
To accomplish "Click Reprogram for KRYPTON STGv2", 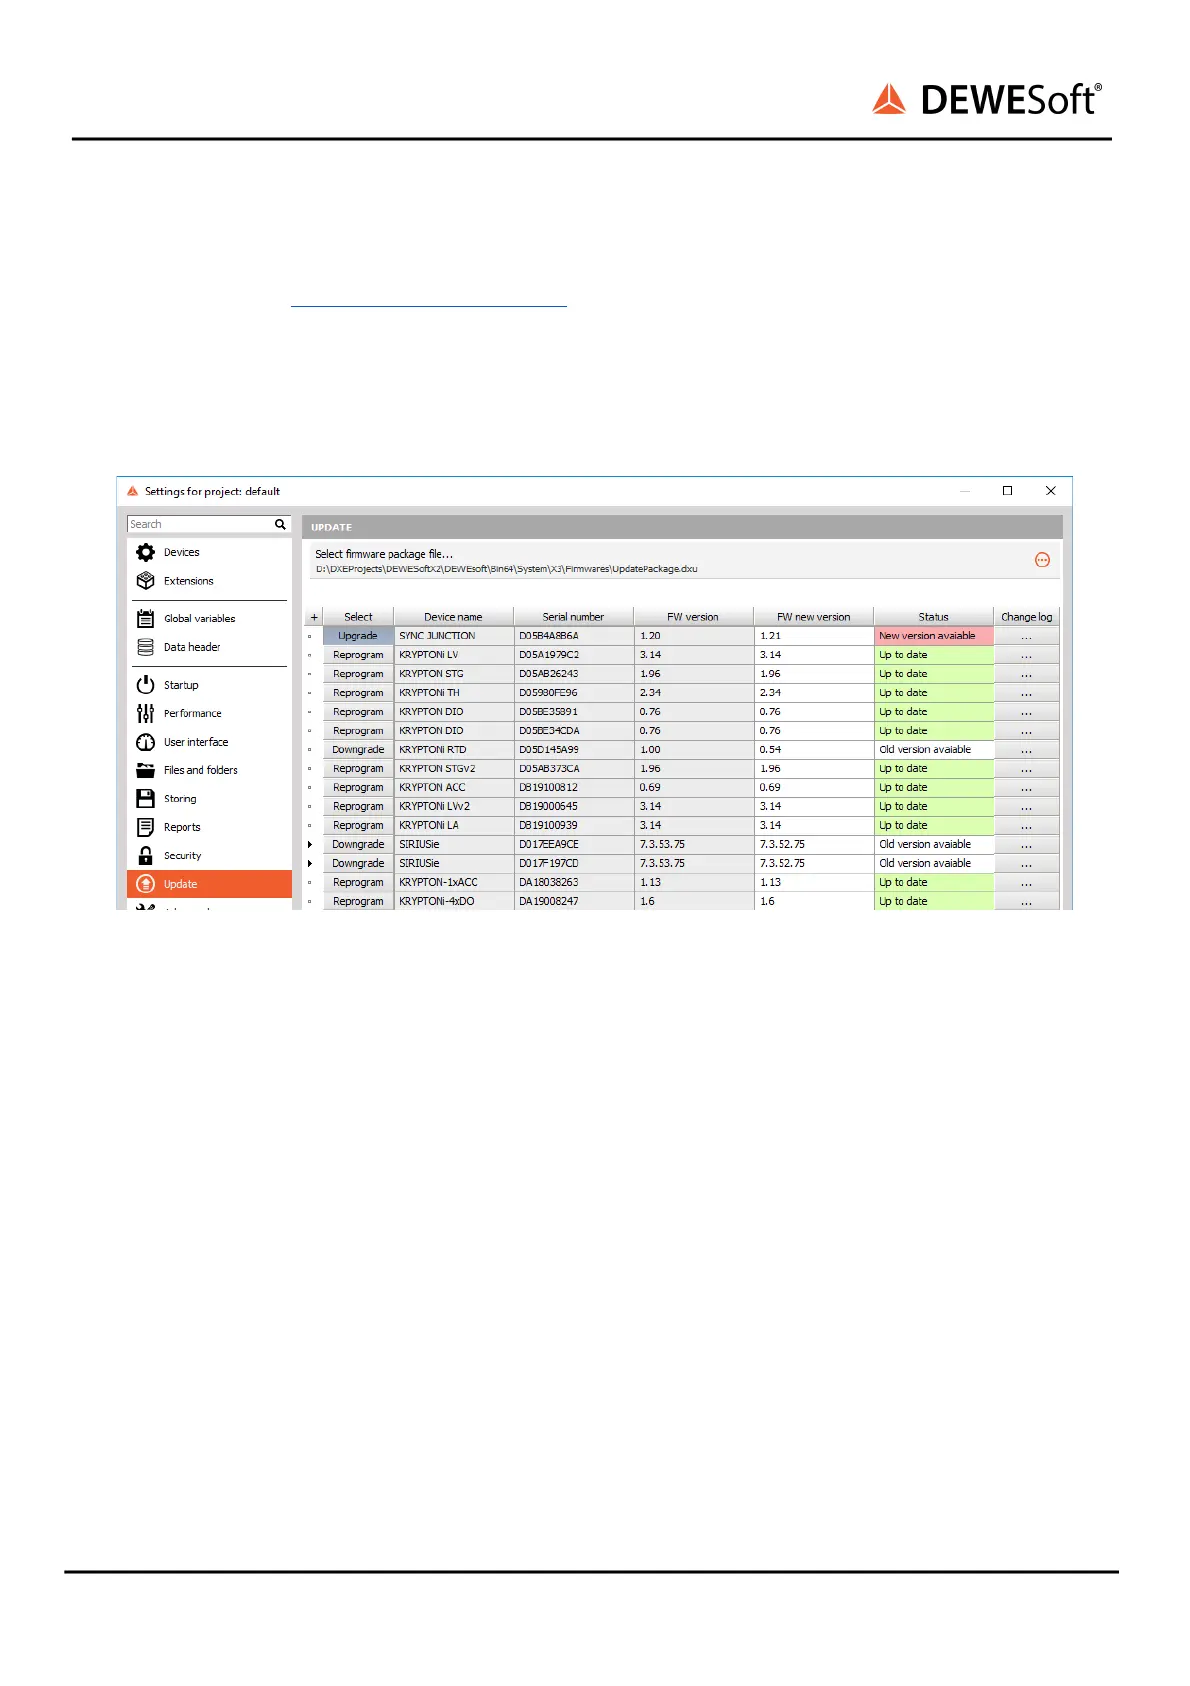I will (358, 769).
